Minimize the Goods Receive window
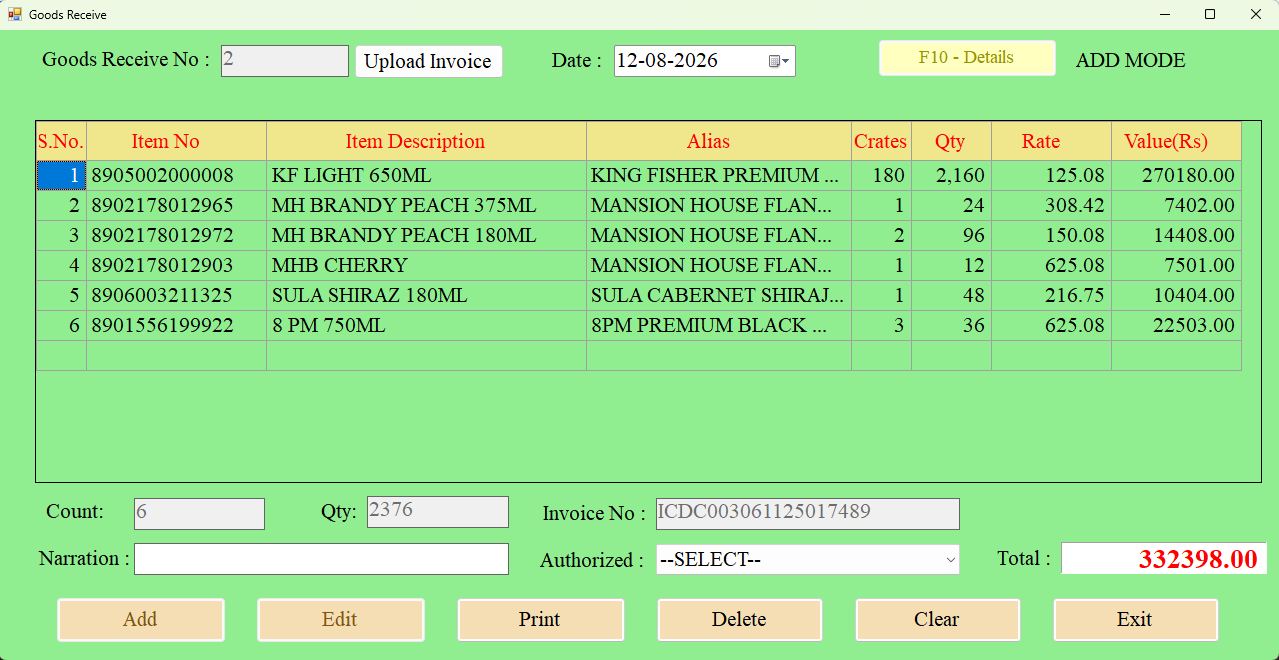 tap(1165, 14)
